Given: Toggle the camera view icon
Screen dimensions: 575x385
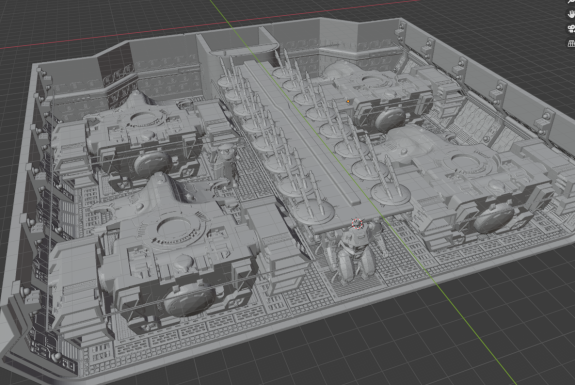Looking at the screenshot, I should pos(572,29).
